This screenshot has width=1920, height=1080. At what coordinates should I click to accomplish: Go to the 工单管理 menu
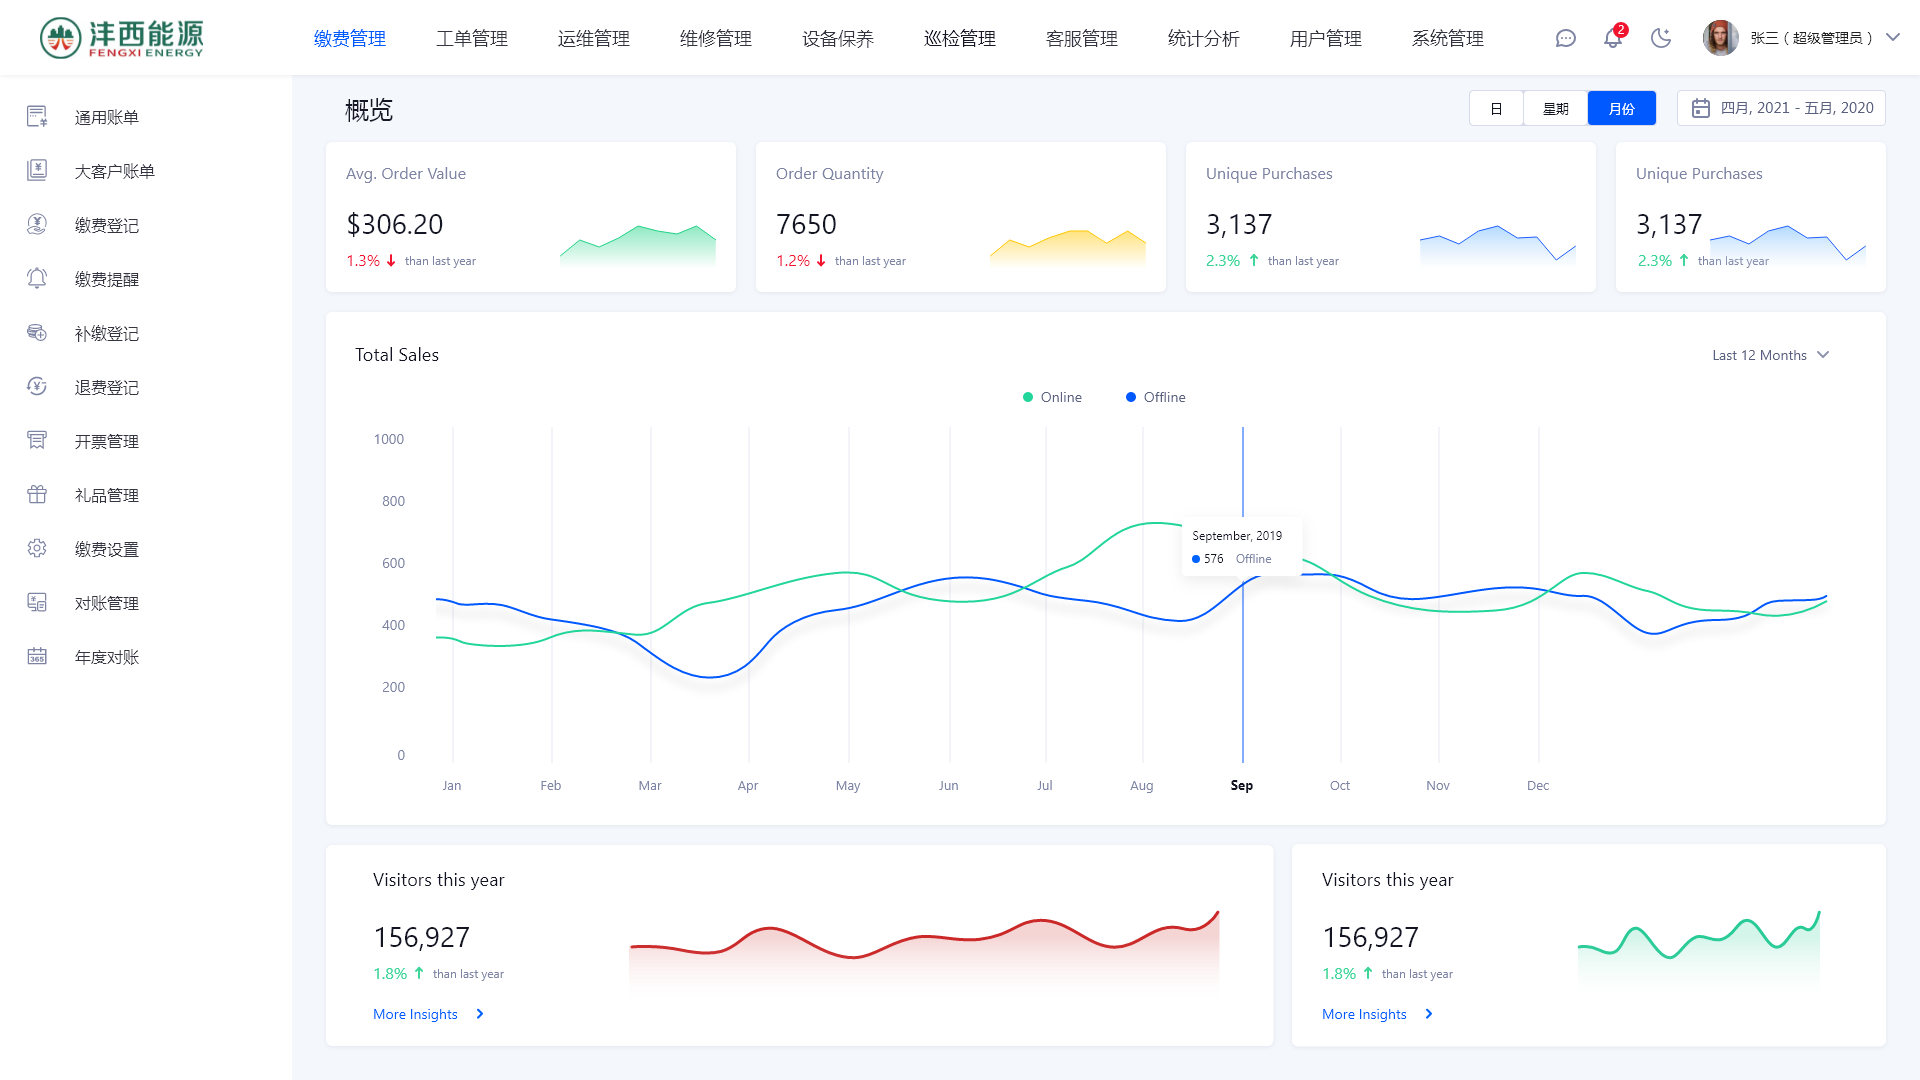click(471, 38)
